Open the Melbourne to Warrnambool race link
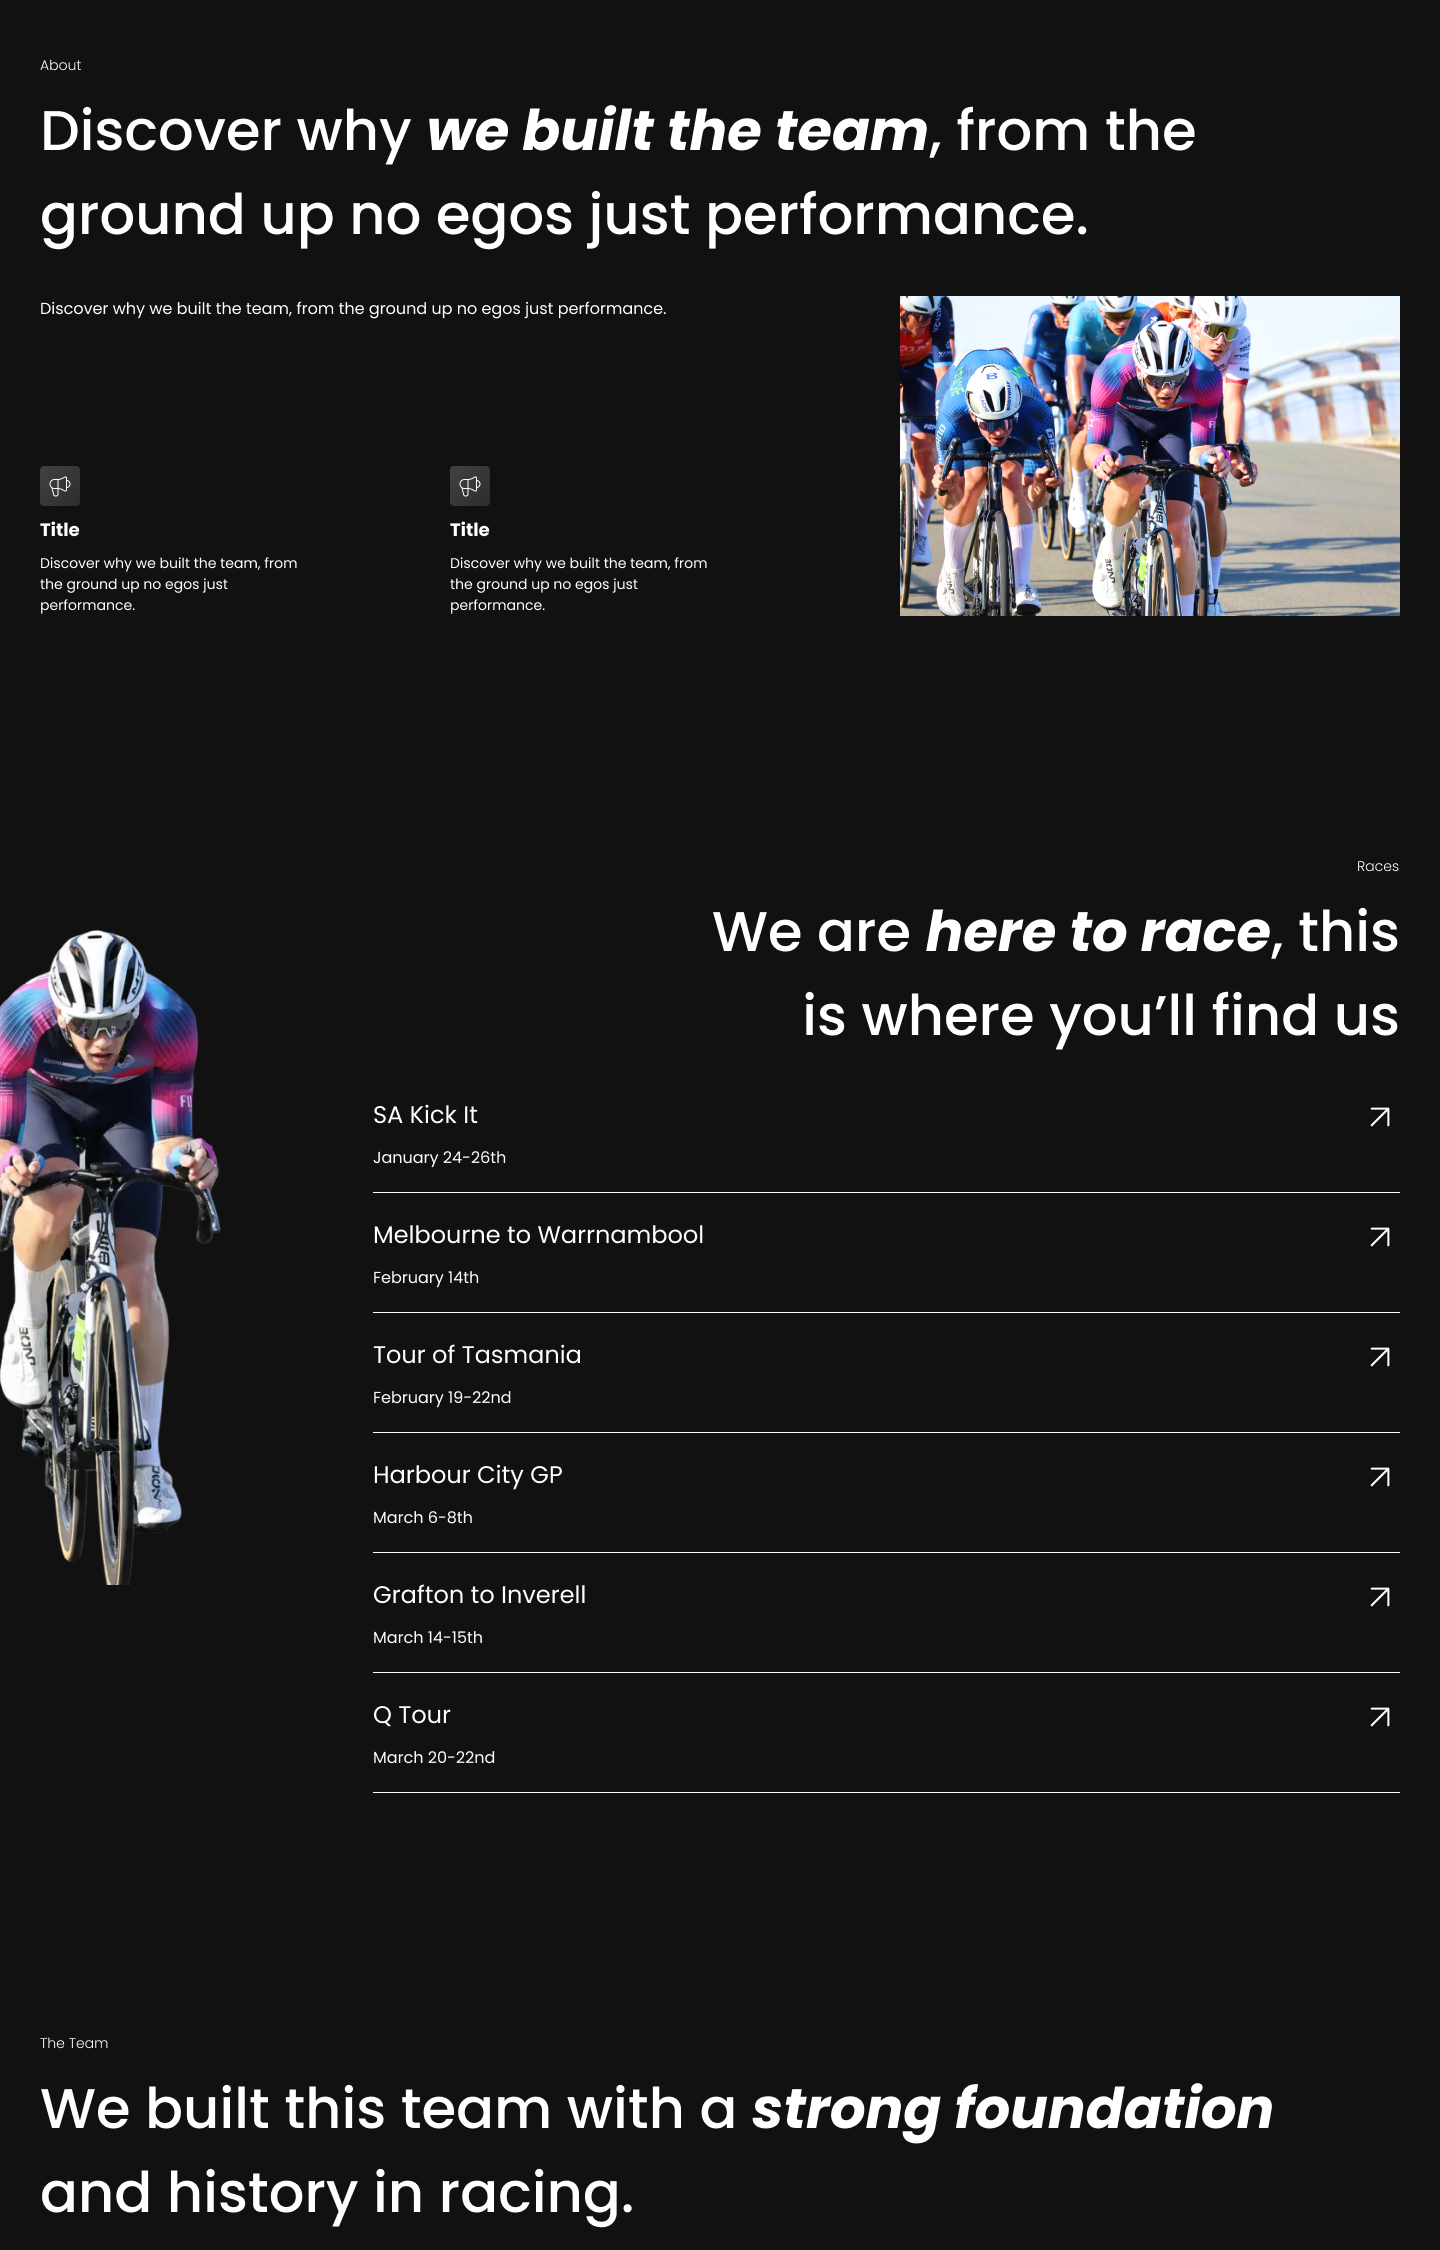 538,1235
